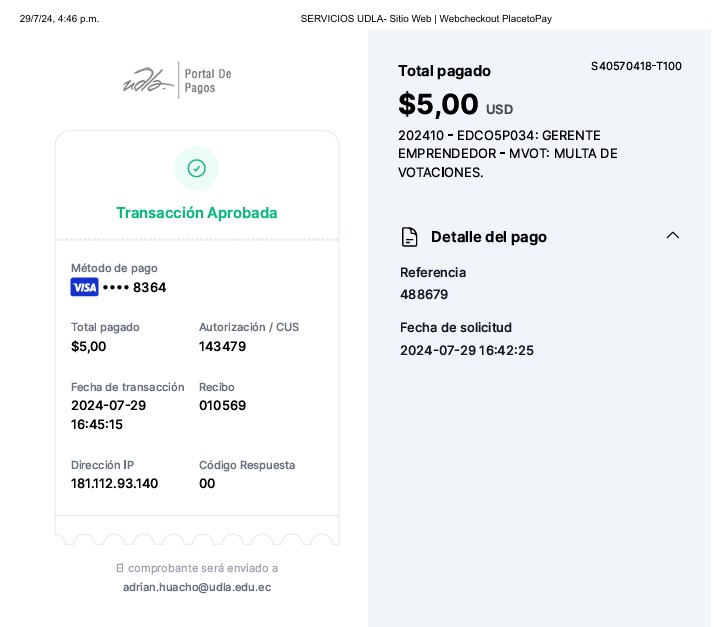This screenshot has height=627, width=718.
Task: Click the reference number 488679
Action: click(x=424, y=295)
